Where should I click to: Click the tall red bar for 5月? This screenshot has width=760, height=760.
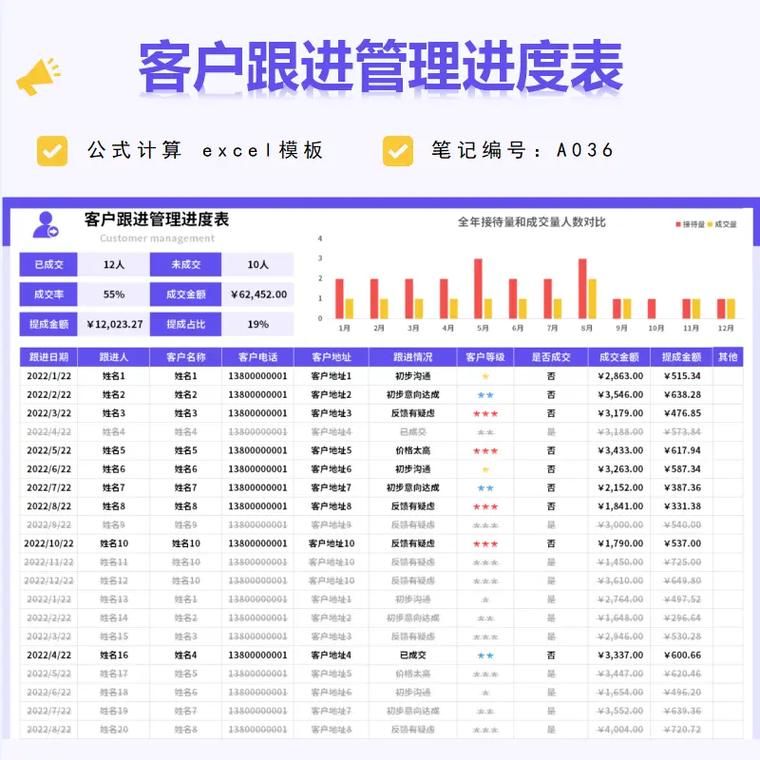pyautogui.click(x=478, y=288)
